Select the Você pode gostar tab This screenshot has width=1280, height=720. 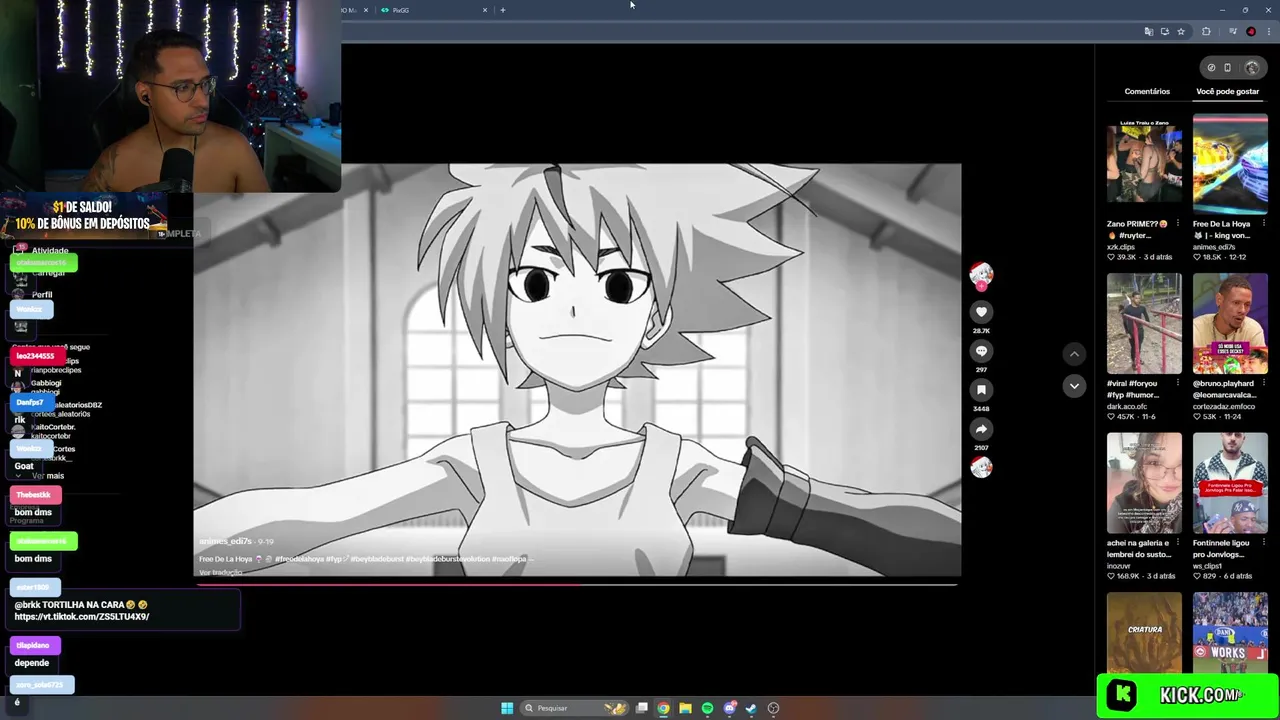tap(1227, 91)
